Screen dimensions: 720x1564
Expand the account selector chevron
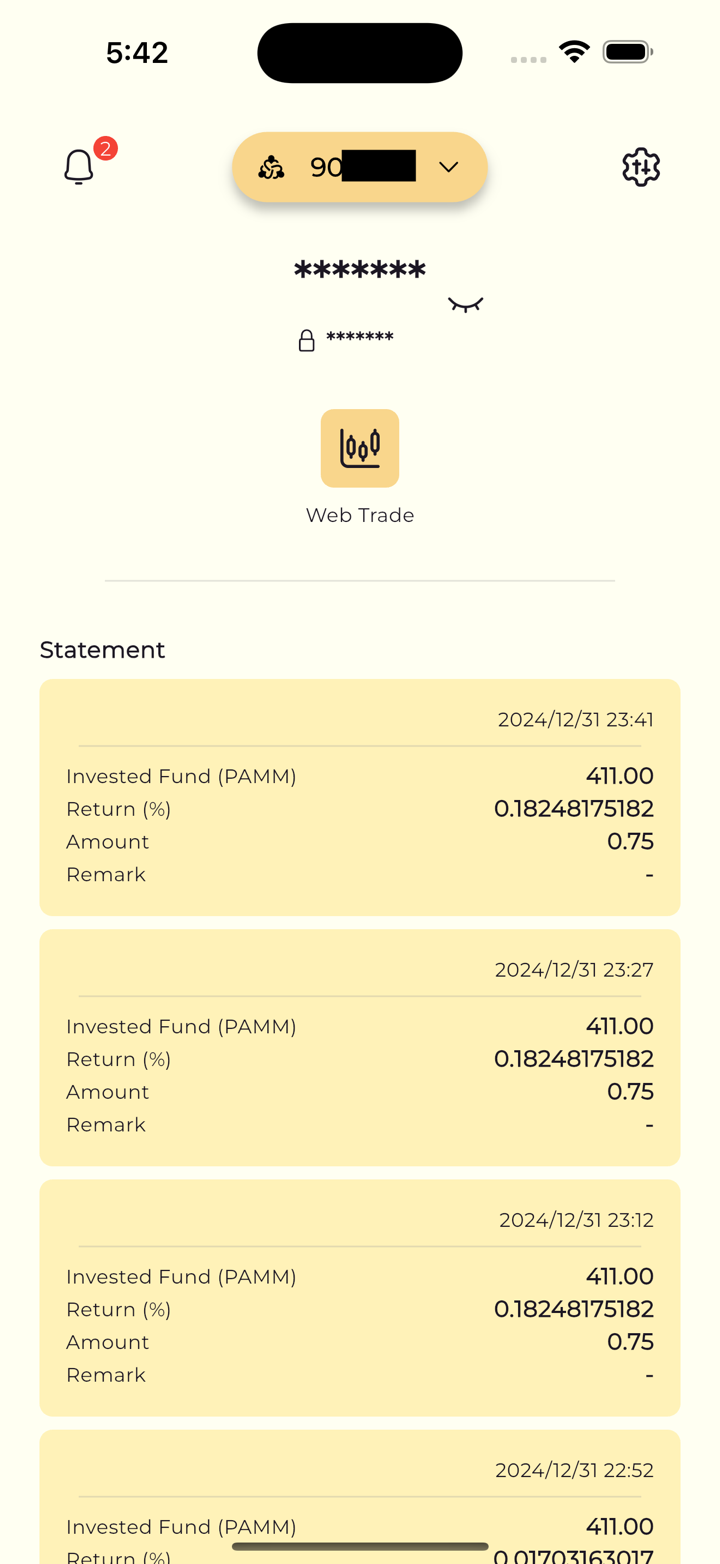[448, 167]
